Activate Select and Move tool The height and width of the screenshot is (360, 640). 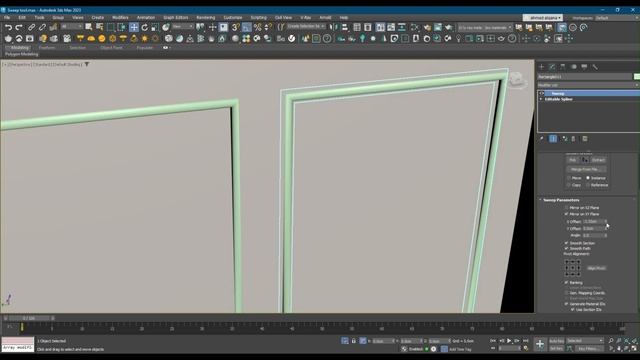pyautogui.click(x=133, y=27)
